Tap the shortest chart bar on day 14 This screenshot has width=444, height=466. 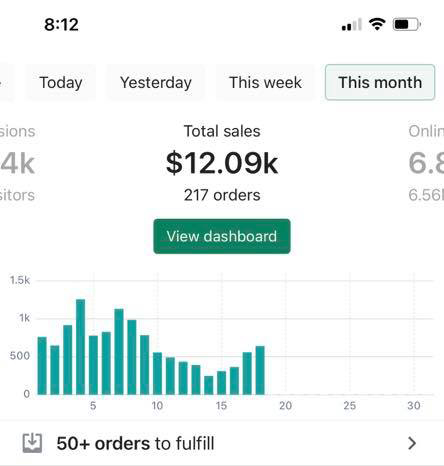(209, 385)
